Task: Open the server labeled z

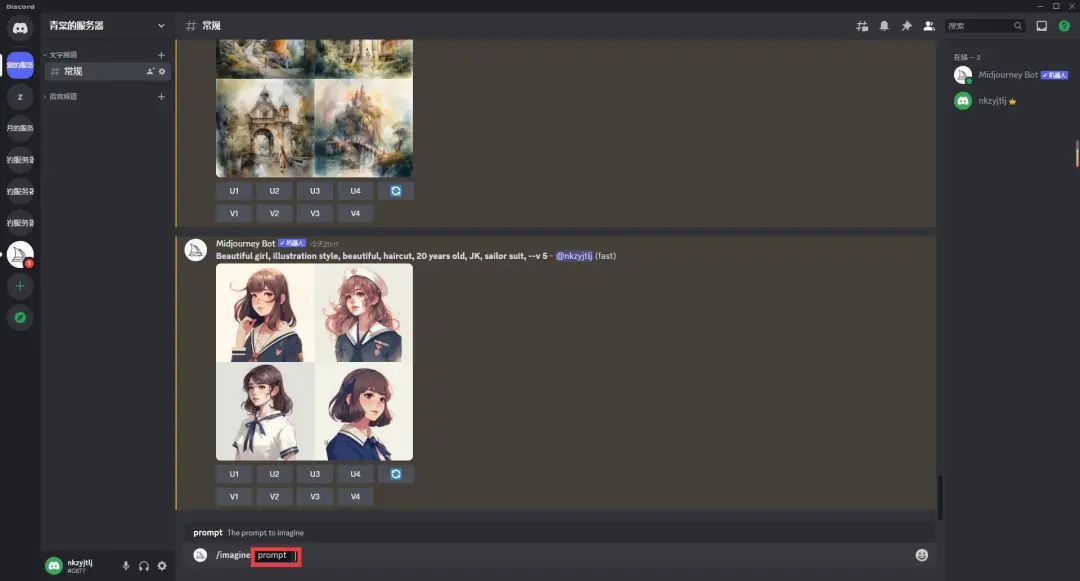Action: click(20, 96)
